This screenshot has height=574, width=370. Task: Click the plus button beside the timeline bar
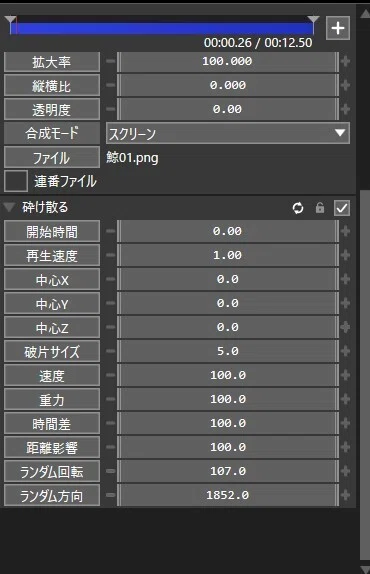pos(337,28)
